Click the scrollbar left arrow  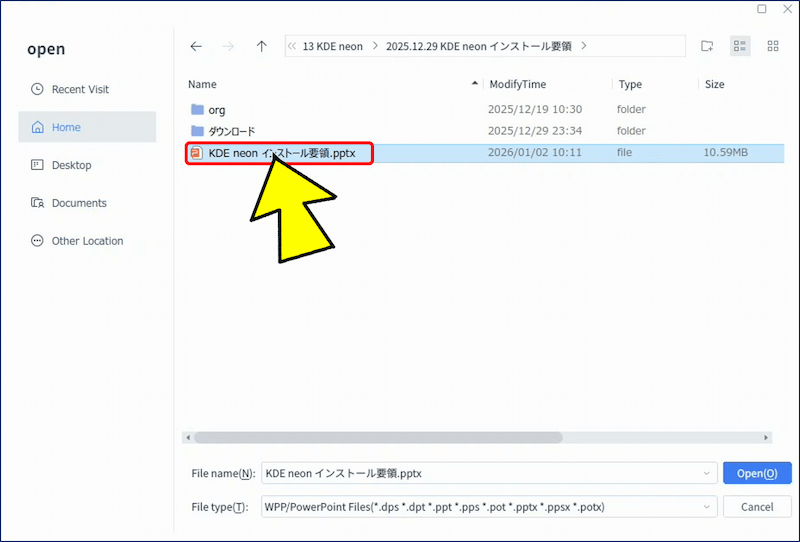point(188,437)
